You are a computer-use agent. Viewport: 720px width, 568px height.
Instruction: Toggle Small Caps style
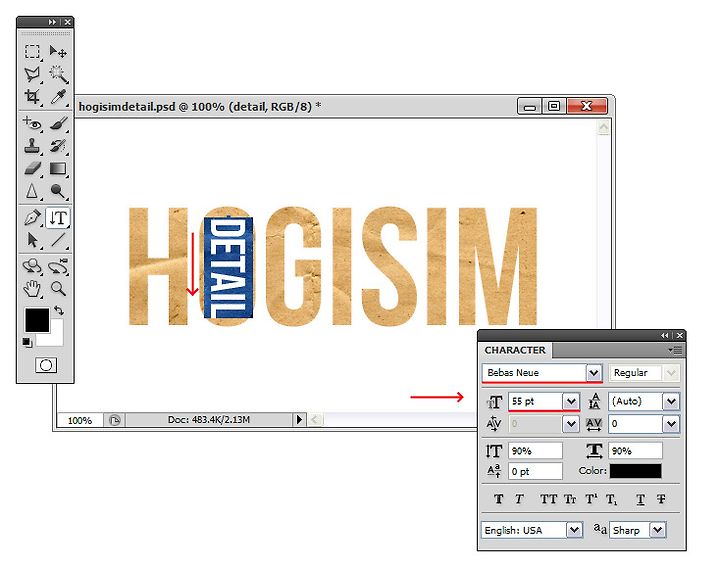coord(570,499)
